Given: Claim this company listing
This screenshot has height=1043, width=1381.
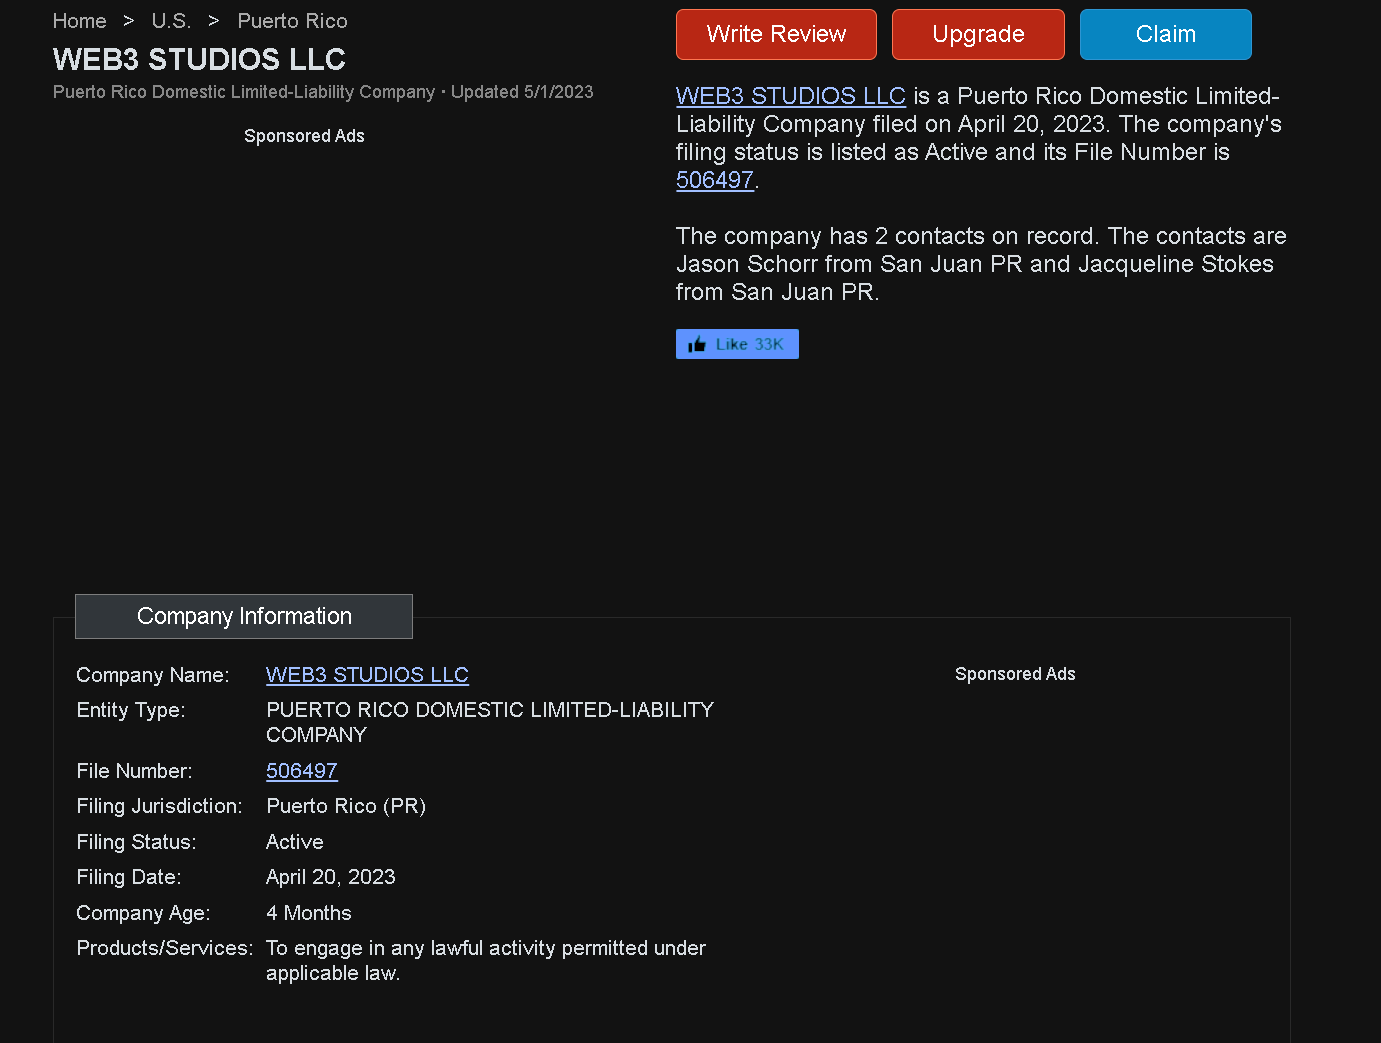Looking at the screenshot, I should click(1166, 34).
